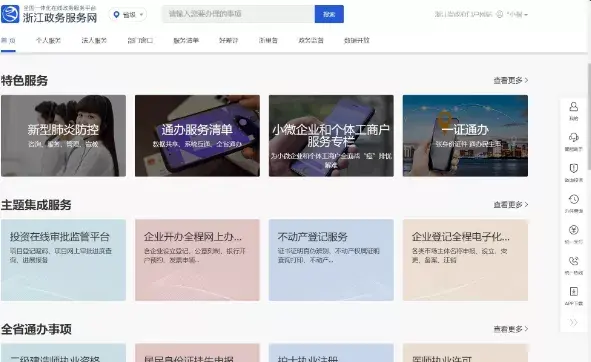The height and width of the screenshot is (362, 591).
Task: Open the 好差评 nav tab
Action: tap(229, 40)
